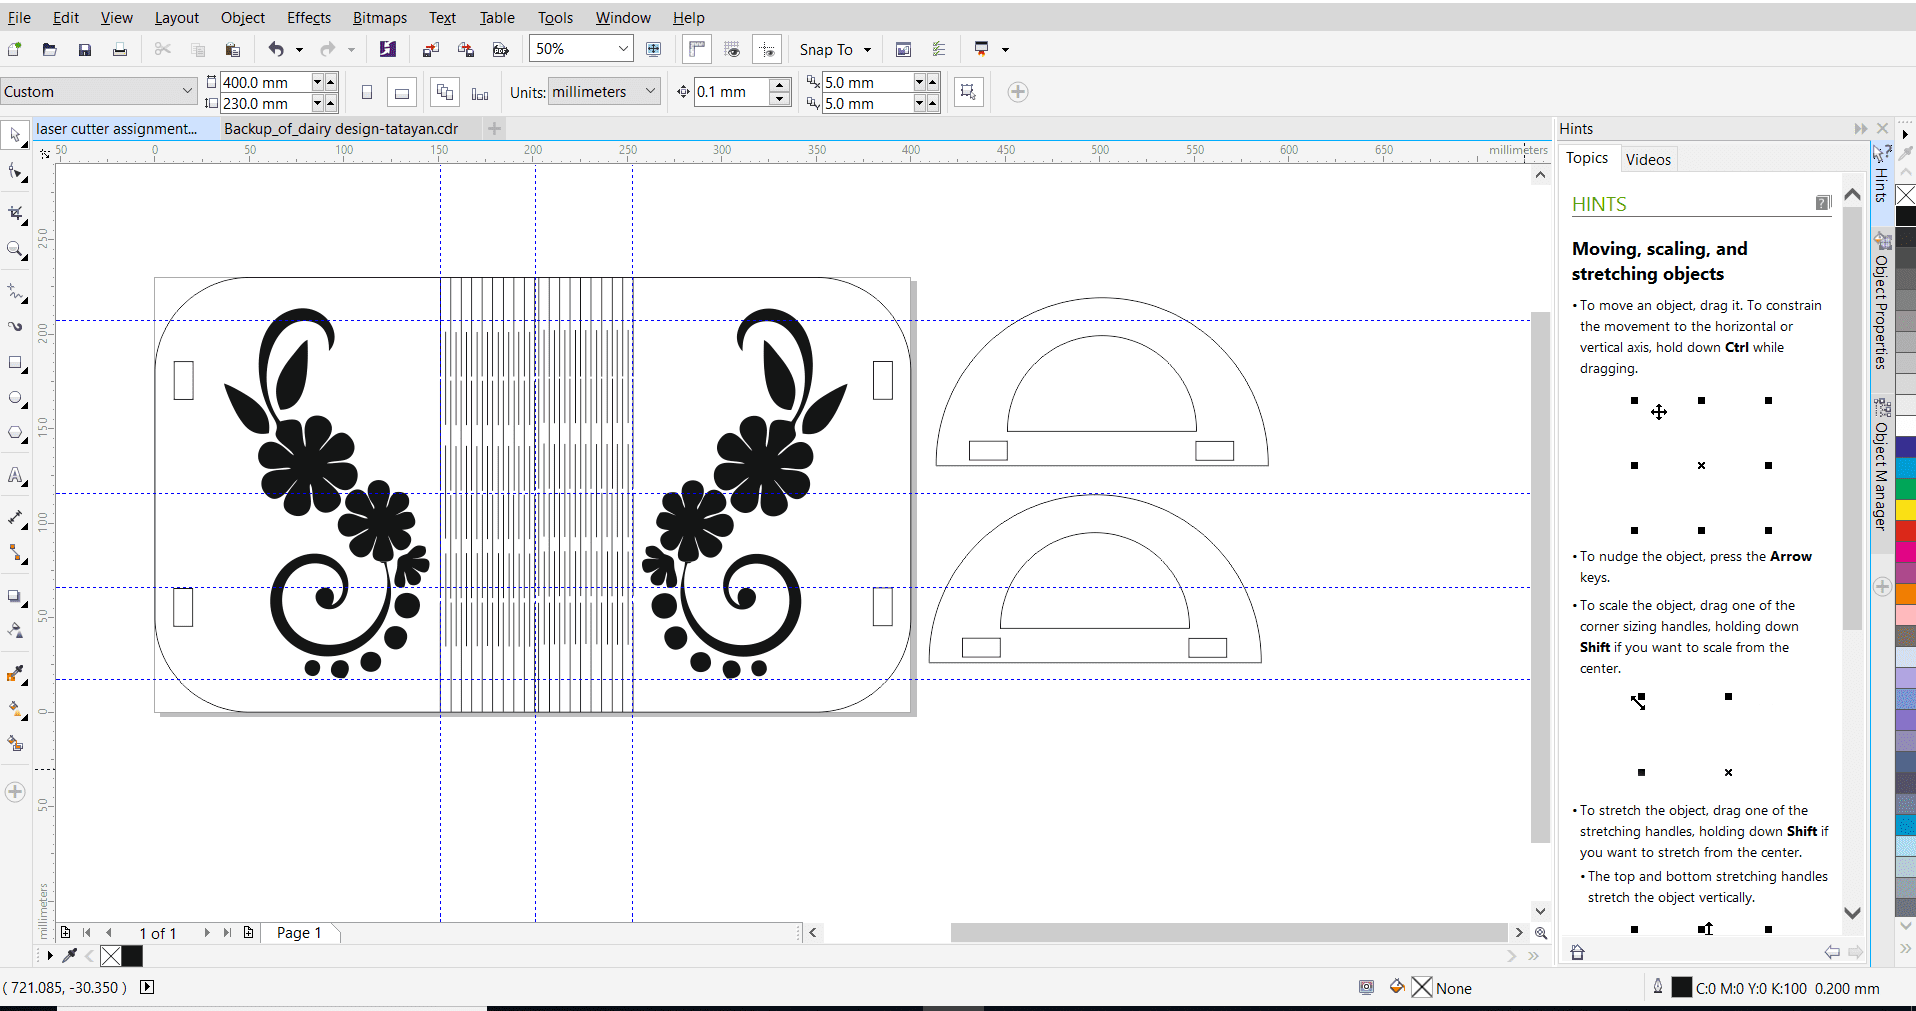Toggle Show Rulers button
Image resolution: width=1916 pixels, height=1011 pixels.
pyautogui.click(x=697, y=49)
